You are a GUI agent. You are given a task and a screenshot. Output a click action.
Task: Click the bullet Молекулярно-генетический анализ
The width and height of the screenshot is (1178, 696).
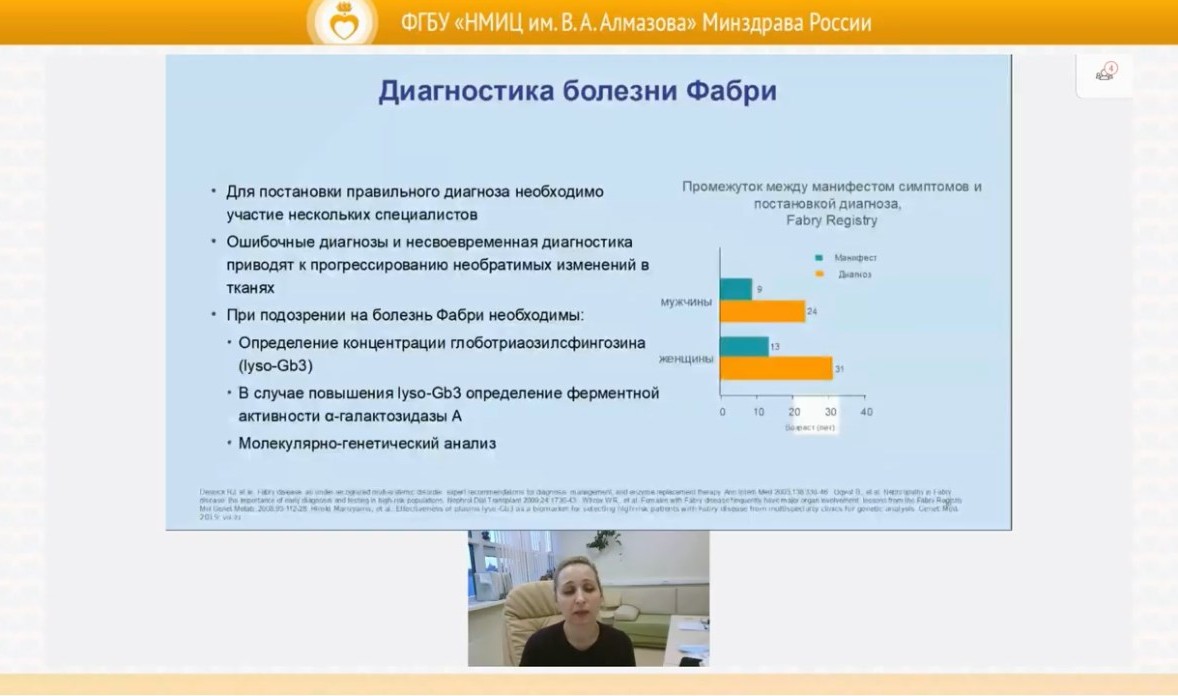[x=366, y=443]
